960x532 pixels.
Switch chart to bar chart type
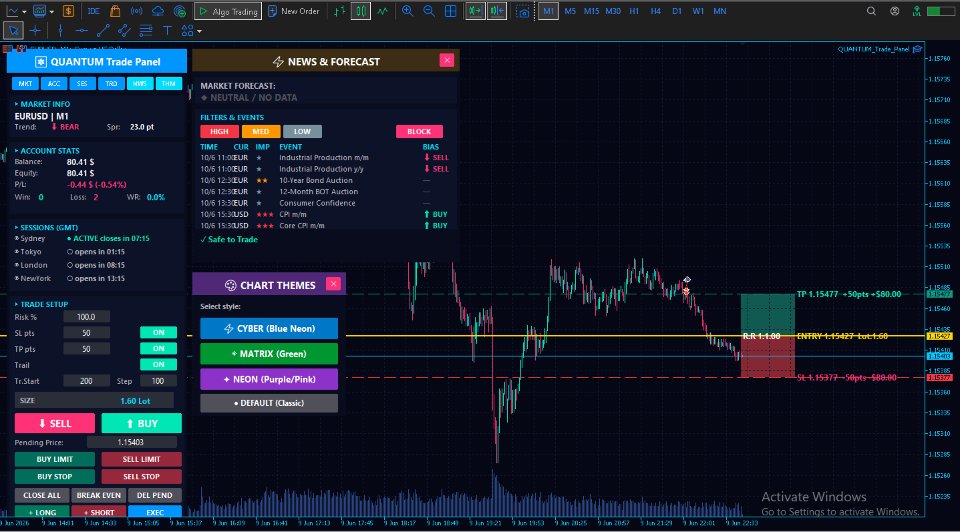(339, 11)
